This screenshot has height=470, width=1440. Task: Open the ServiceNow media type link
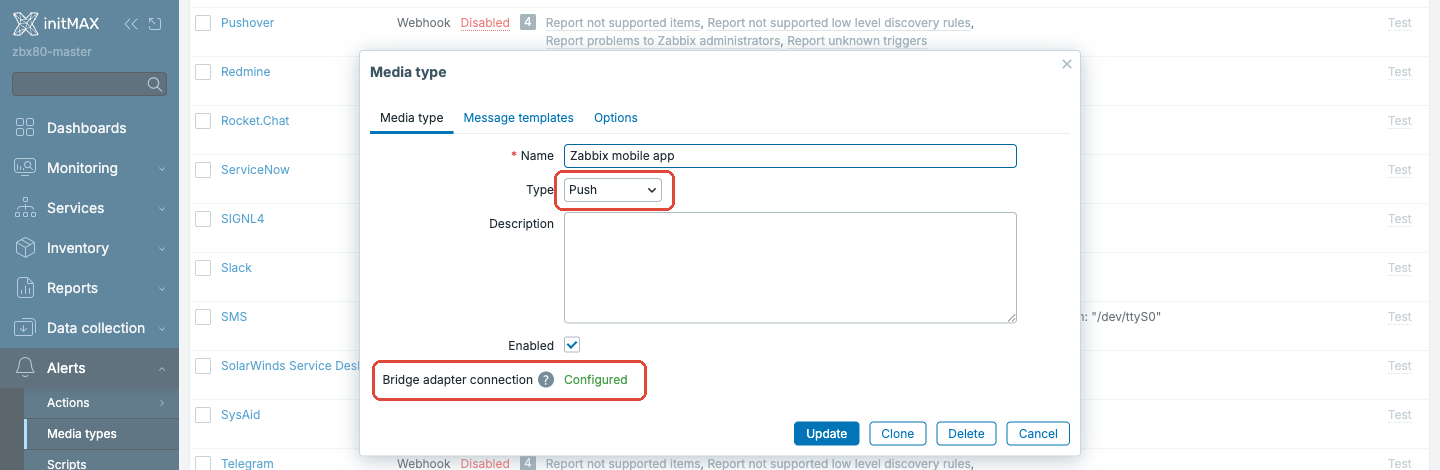point(255,170)
